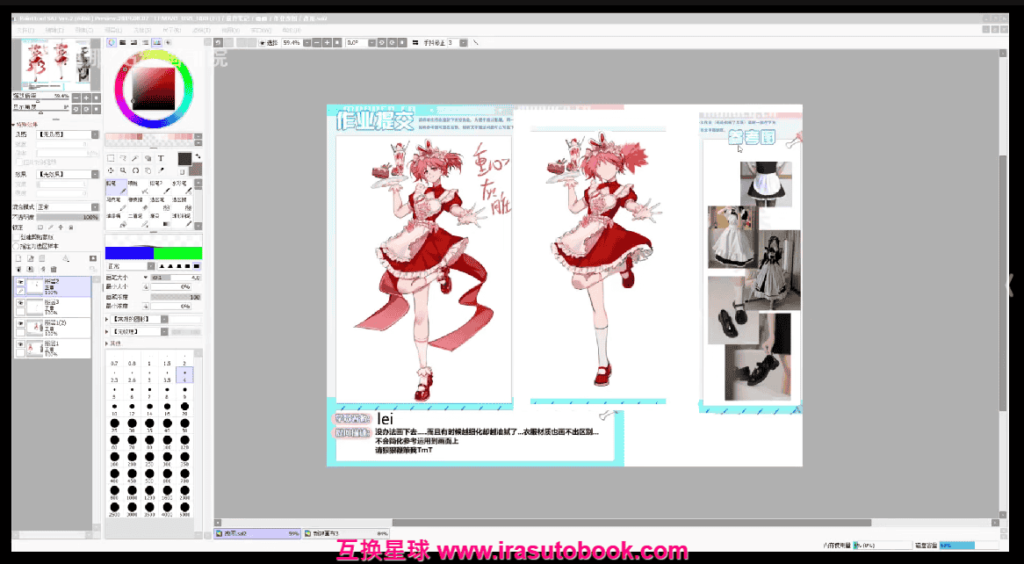Open the 滤镜 menu

point(200,30)
